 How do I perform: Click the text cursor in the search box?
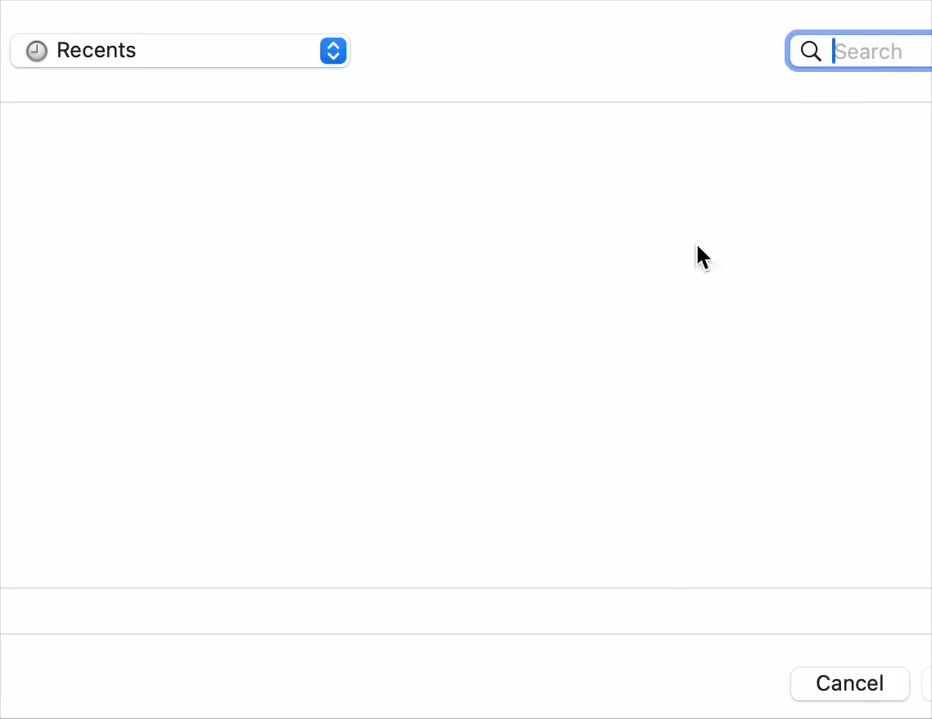834,51
